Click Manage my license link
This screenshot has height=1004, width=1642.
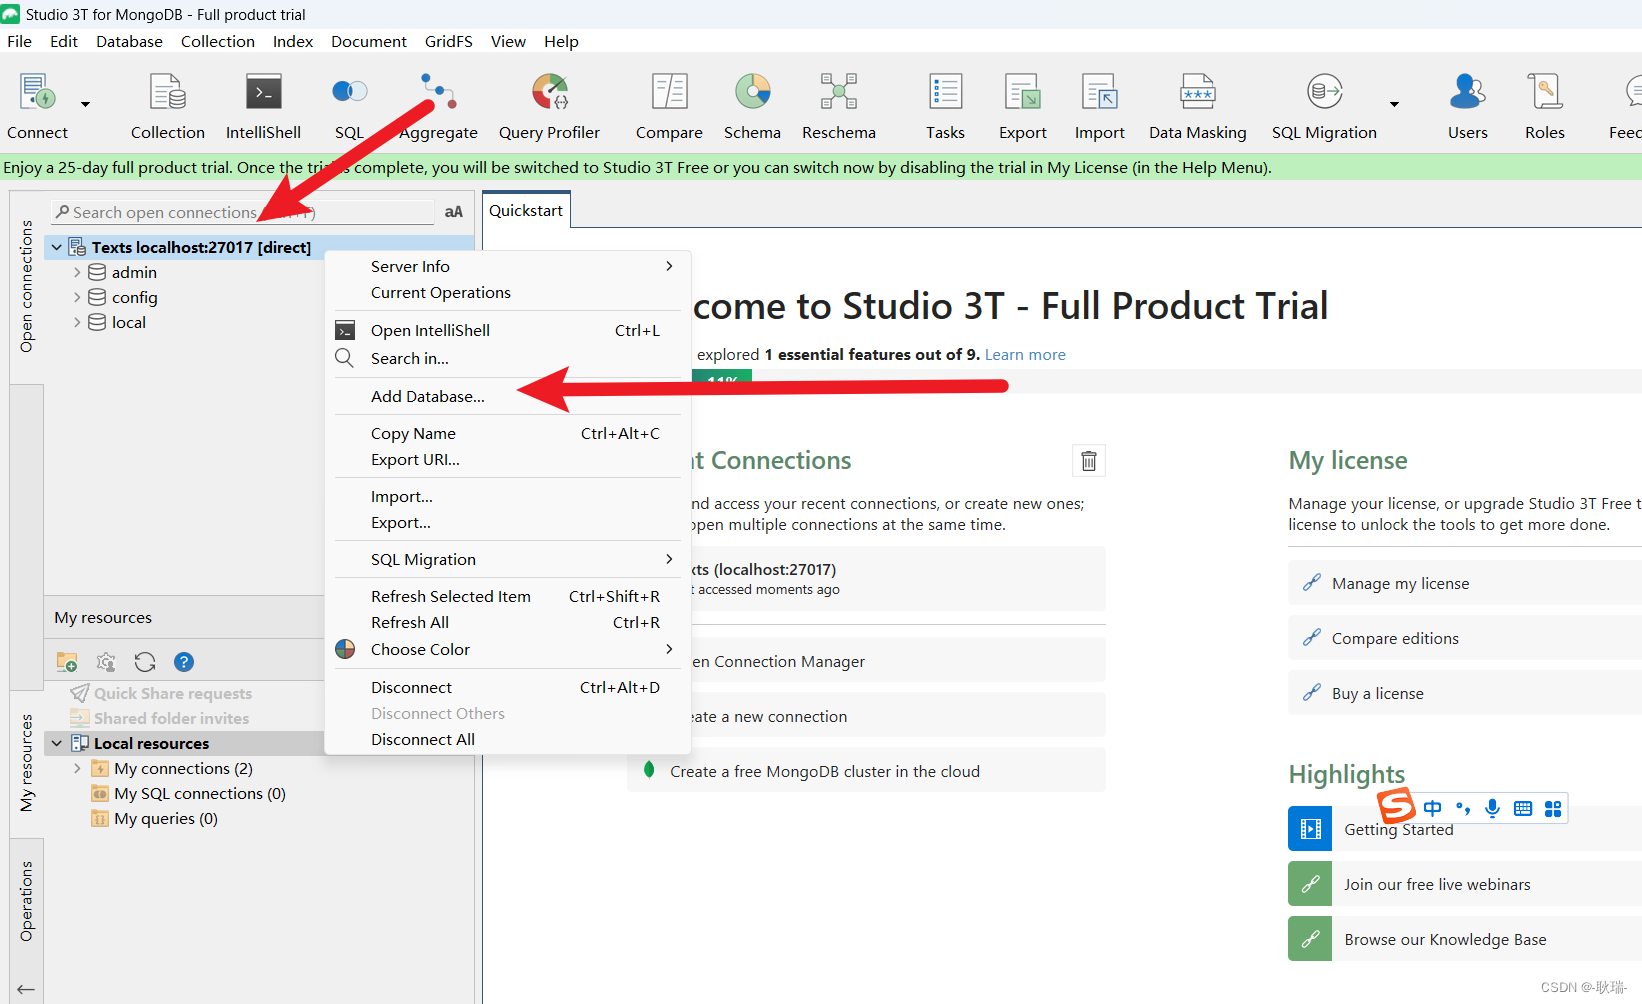click(x=1400, y=583)
